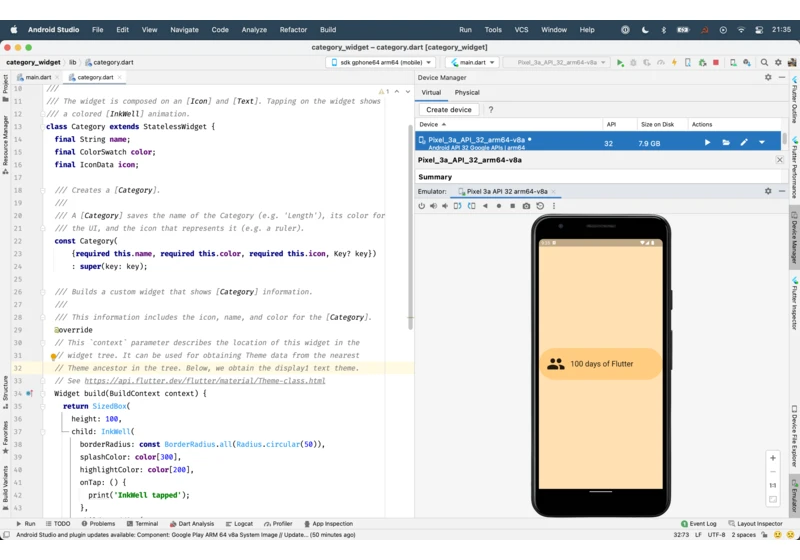Open Emulator panel settings gear
This screenshot has height=560, width=800.
tap(768, 191)
